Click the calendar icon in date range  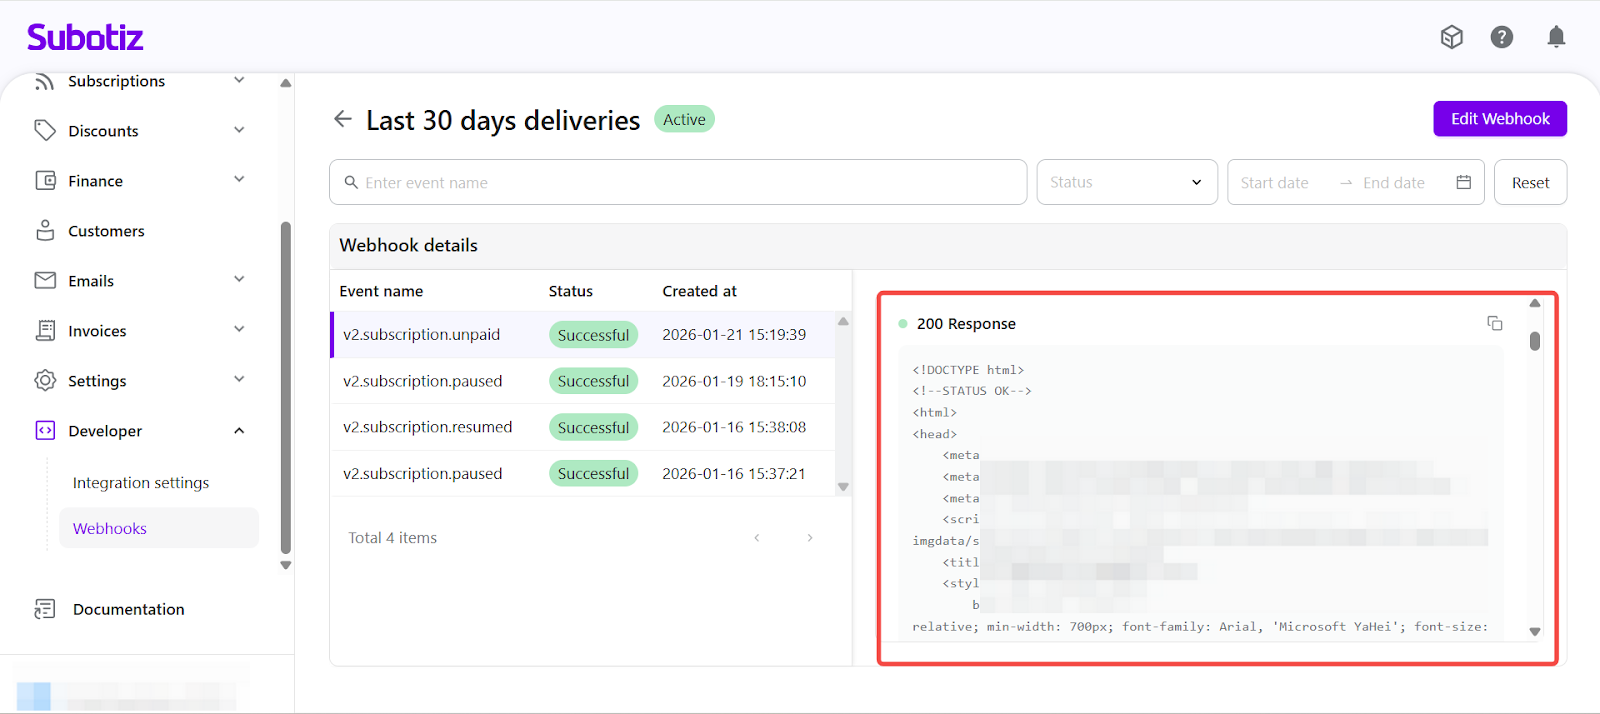(x=1463, y=182)
